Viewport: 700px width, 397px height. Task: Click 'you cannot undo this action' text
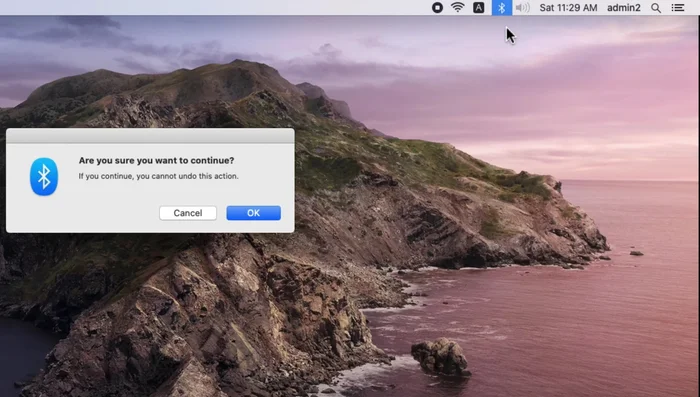(188, 176)
